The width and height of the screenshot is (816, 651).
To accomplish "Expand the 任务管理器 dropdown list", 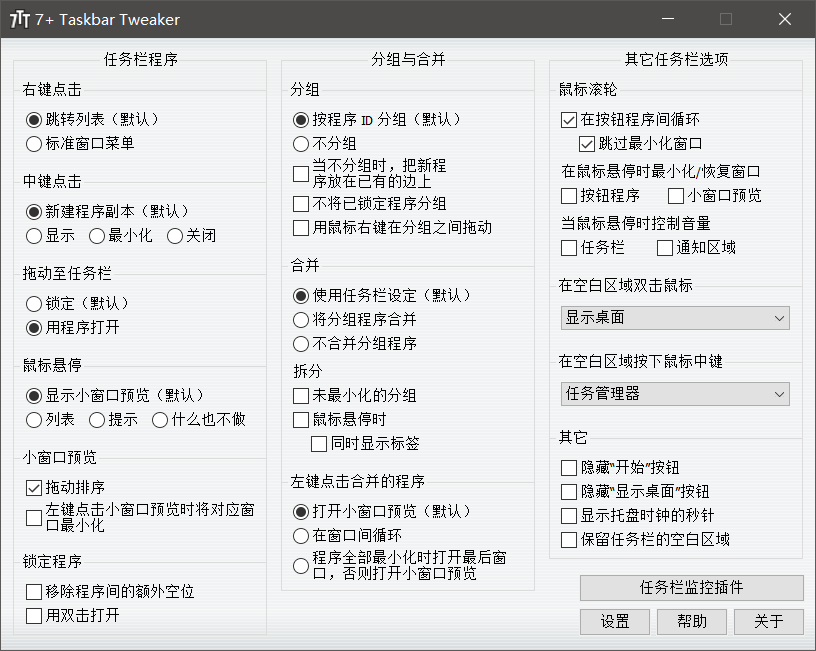I will [x=675, y=394].
